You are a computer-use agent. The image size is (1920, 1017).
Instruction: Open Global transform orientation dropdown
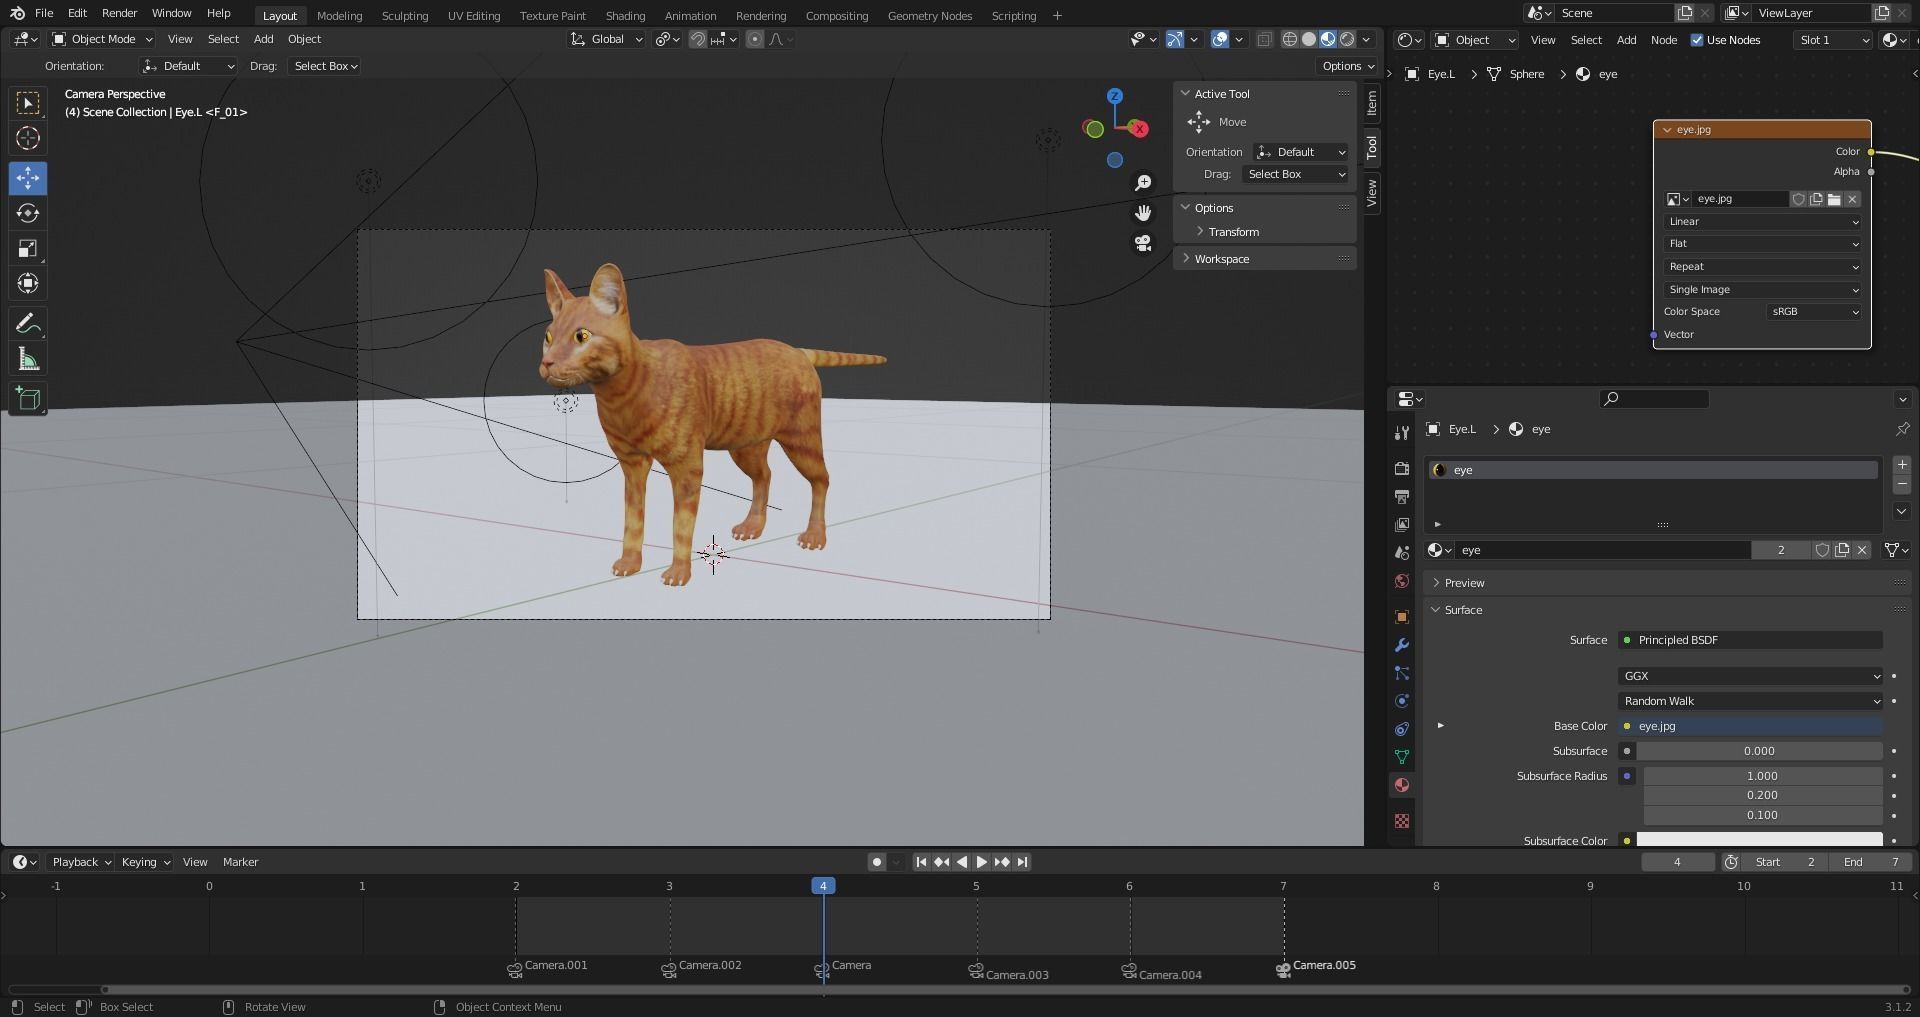coord(607,39)
